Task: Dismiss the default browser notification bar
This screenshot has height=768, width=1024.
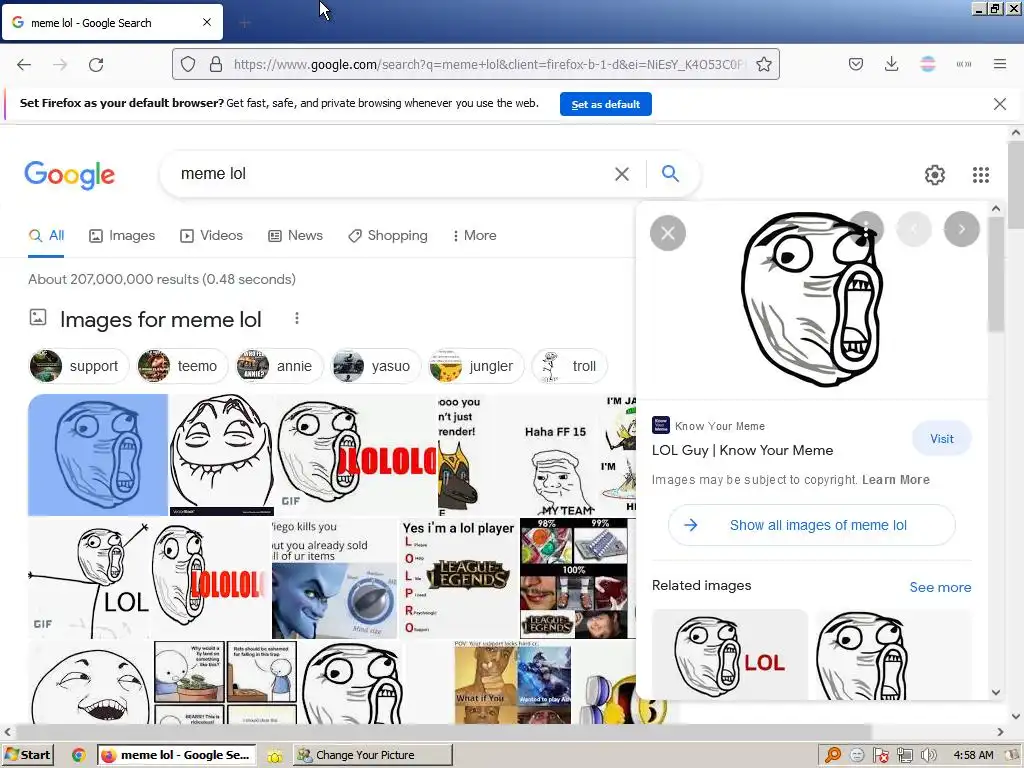Action: pos(999,104)
